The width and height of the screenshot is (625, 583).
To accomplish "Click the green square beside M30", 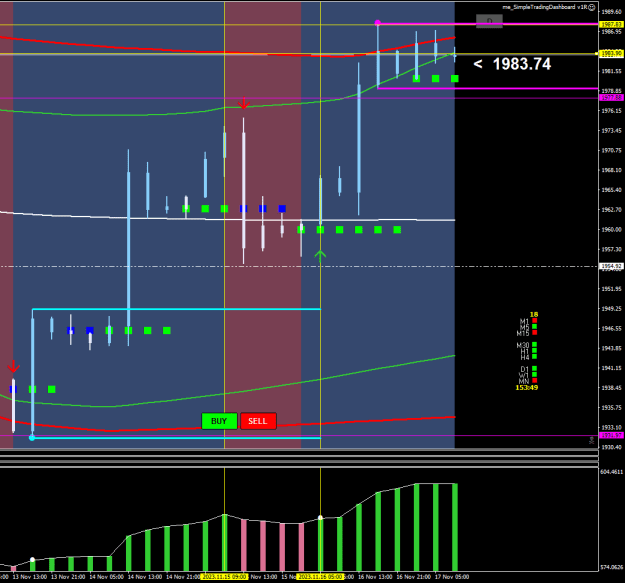I will (535, 345).
